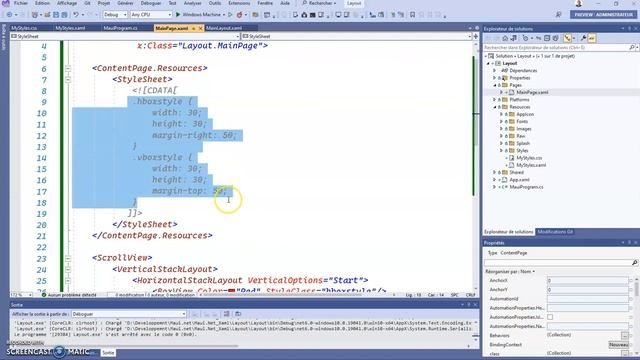Click the Réorganiser par Nom sort link
This screenshot has height=360, width=640.
(x=510, y=271)
